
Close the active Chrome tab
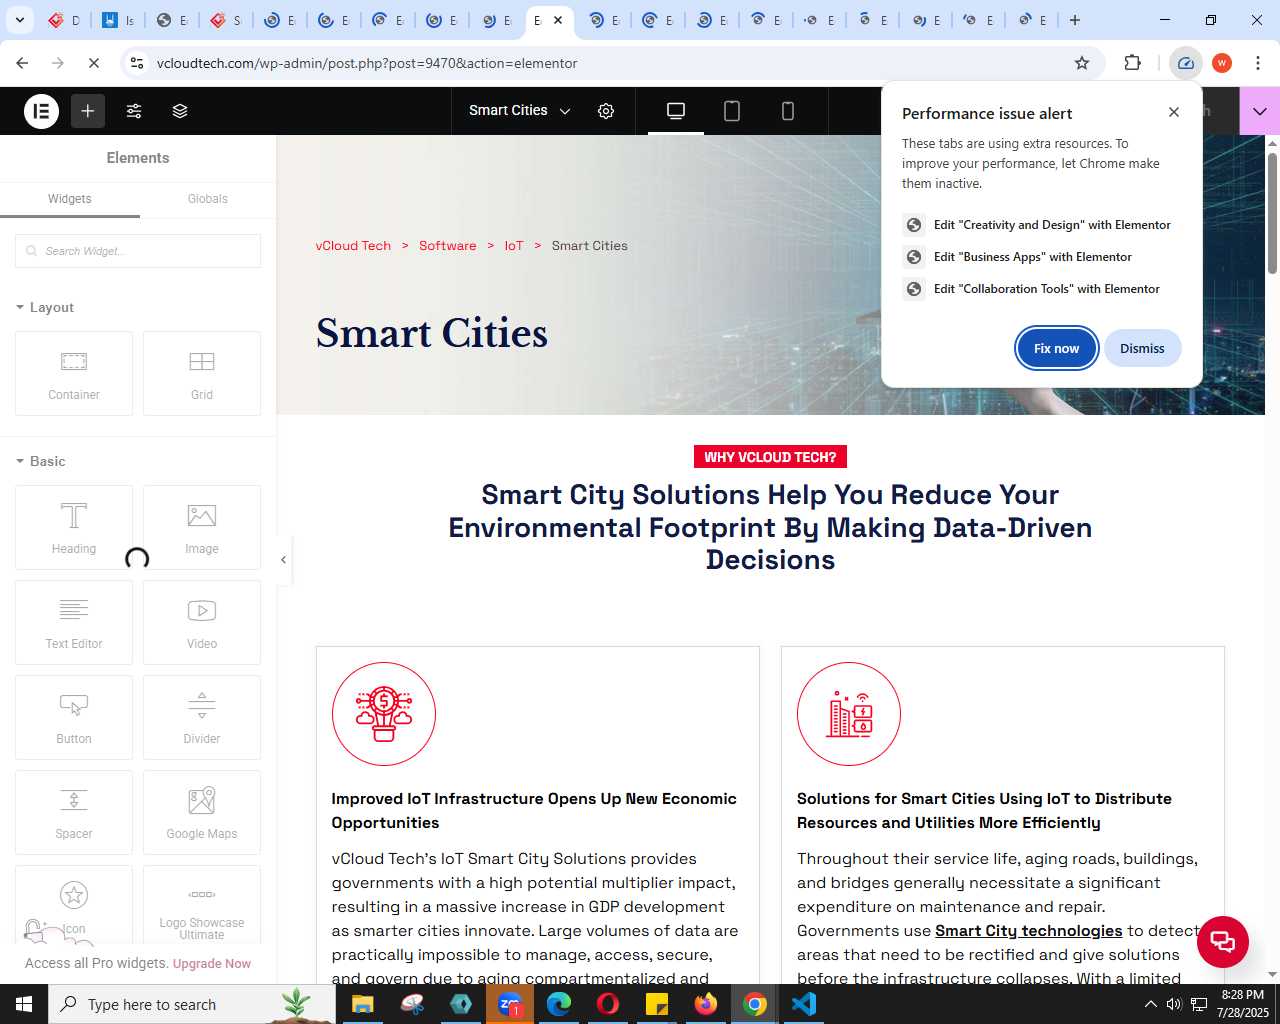coord(558,20)
